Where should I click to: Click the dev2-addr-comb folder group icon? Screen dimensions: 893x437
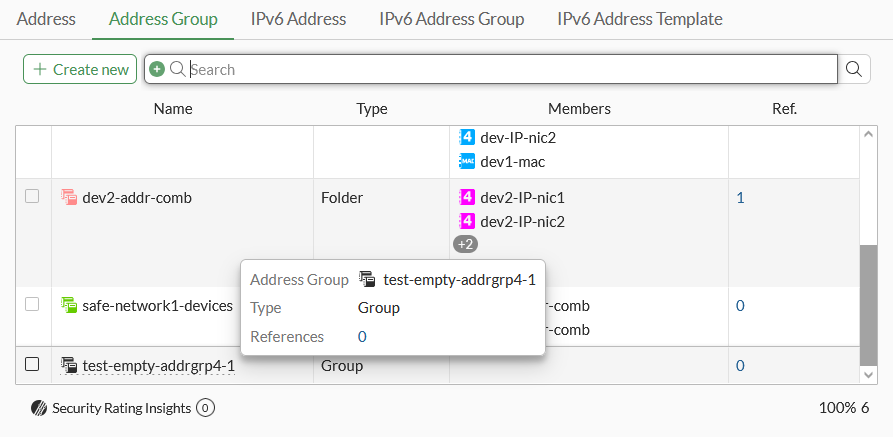click(69, 197)
